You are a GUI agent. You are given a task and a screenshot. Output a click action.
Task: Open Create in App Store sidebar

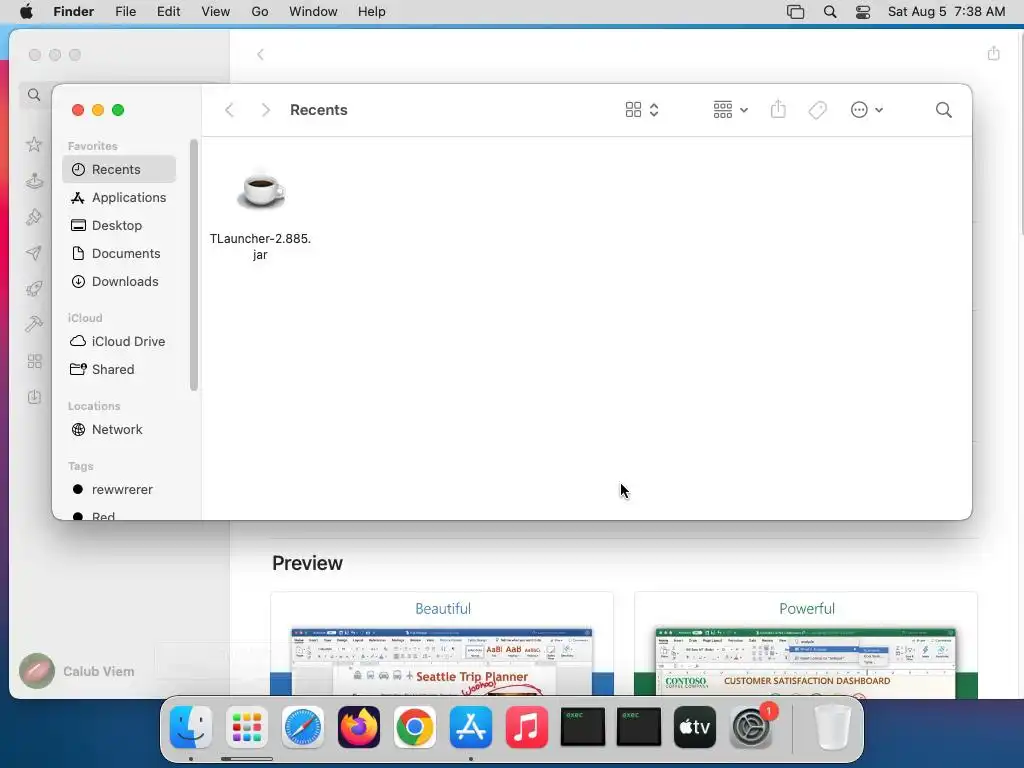tap(34, 217)
